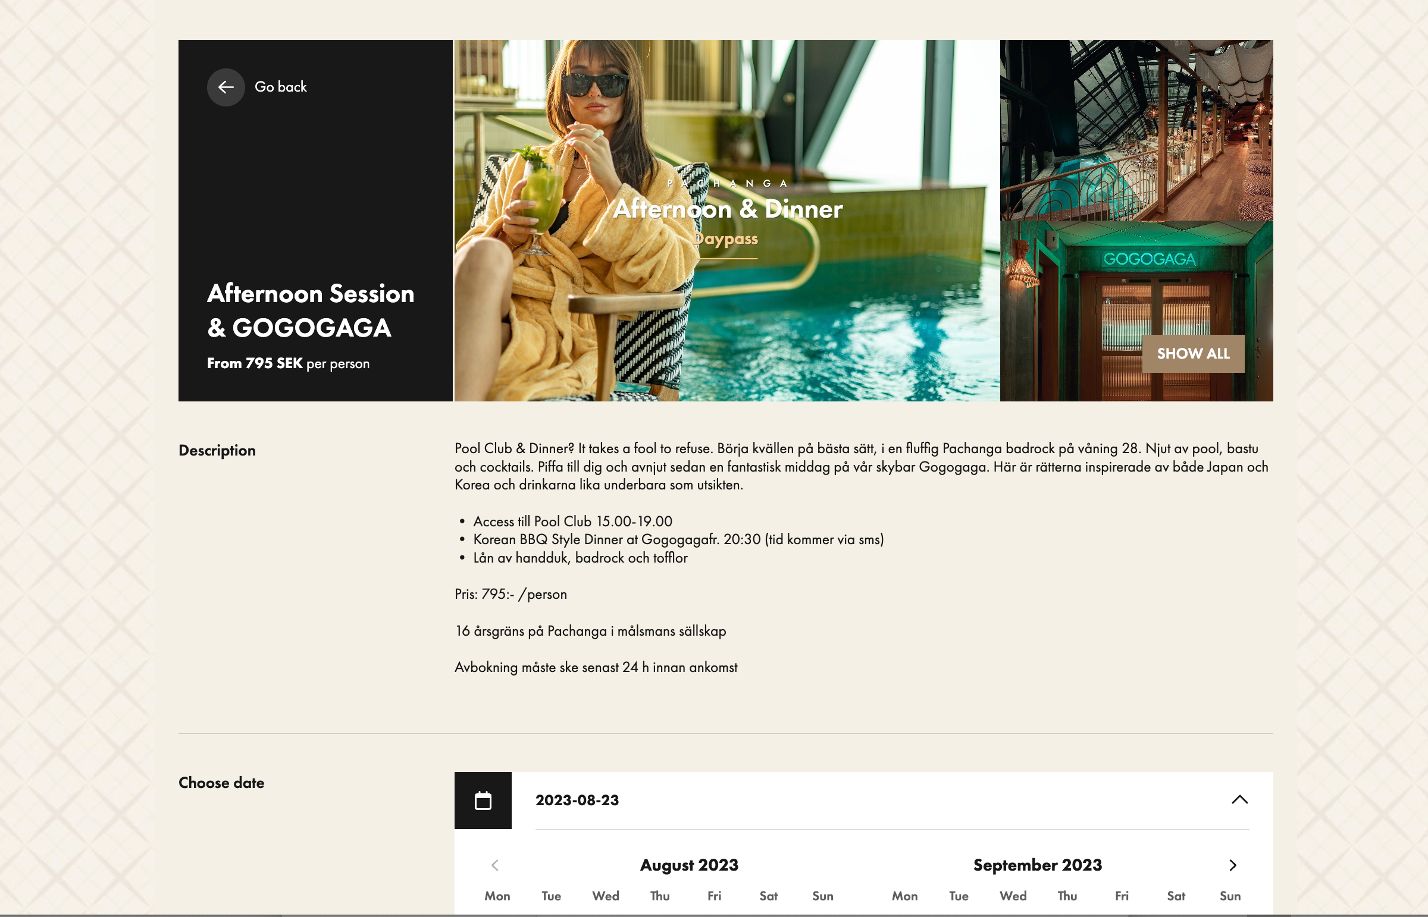Click the Pris: 795:- /person line

[511, 594]
